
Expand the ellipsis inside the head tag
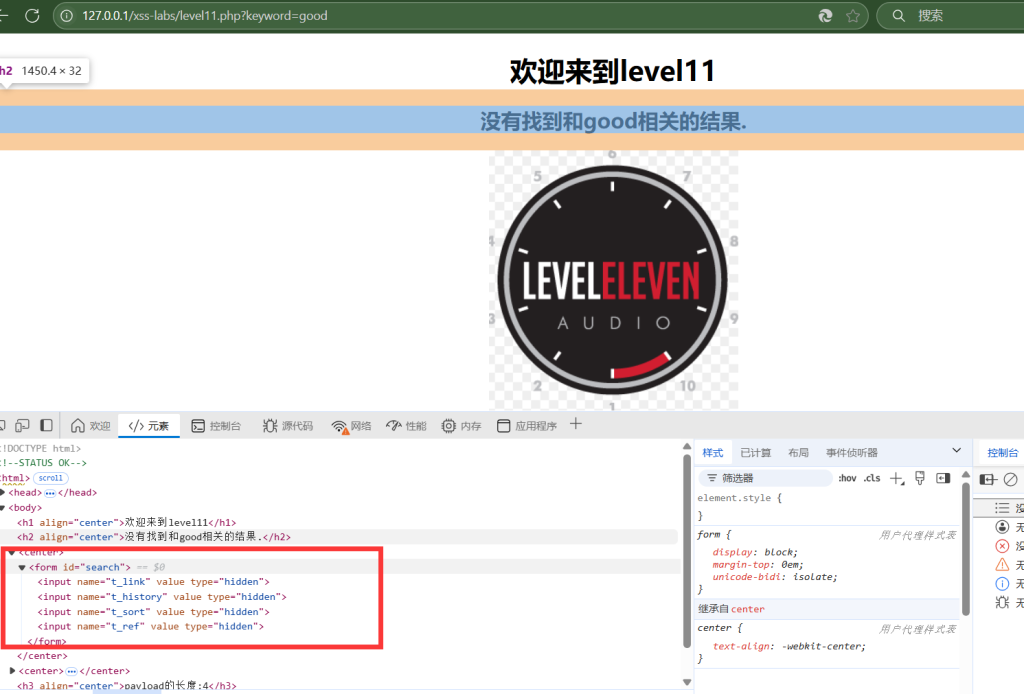50,493
